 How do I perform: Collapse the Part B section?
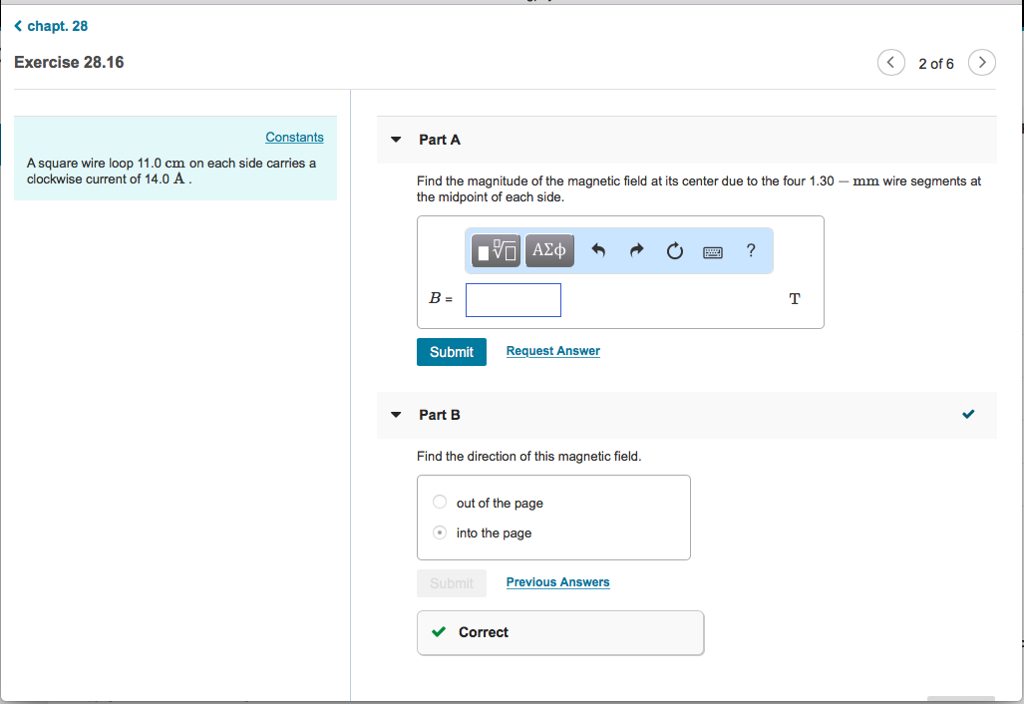pyautogui.click(x=396, y=415)
